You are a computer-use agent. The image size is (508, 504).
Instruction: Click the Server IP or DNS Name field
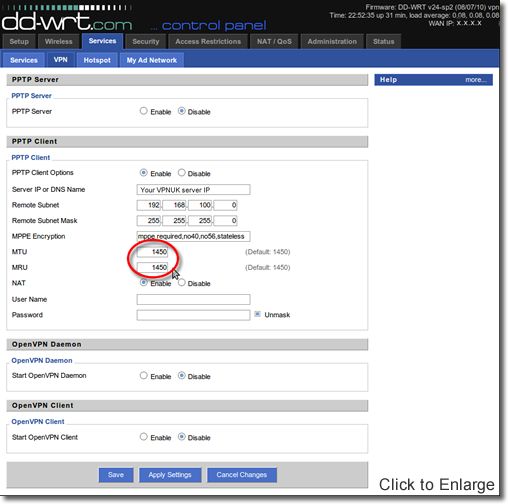coord(193,190)
